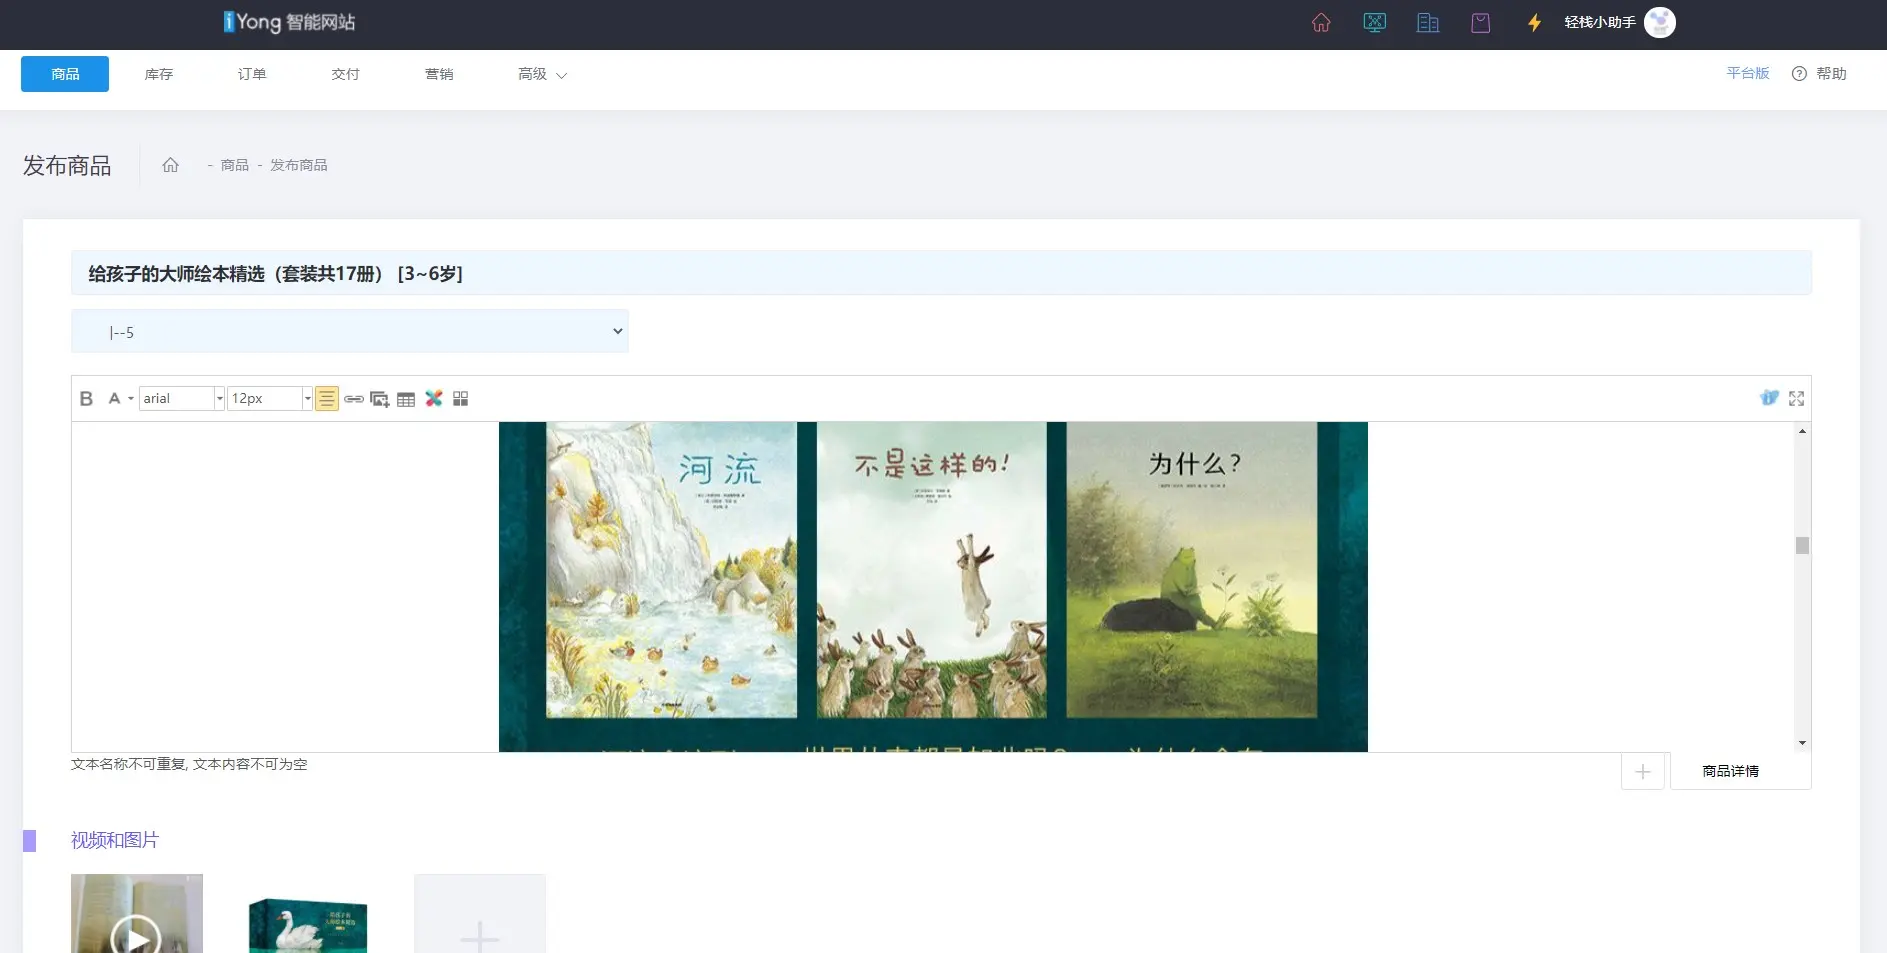Open the 营销 tab
1887x953 pixels.
pos(439,74)
